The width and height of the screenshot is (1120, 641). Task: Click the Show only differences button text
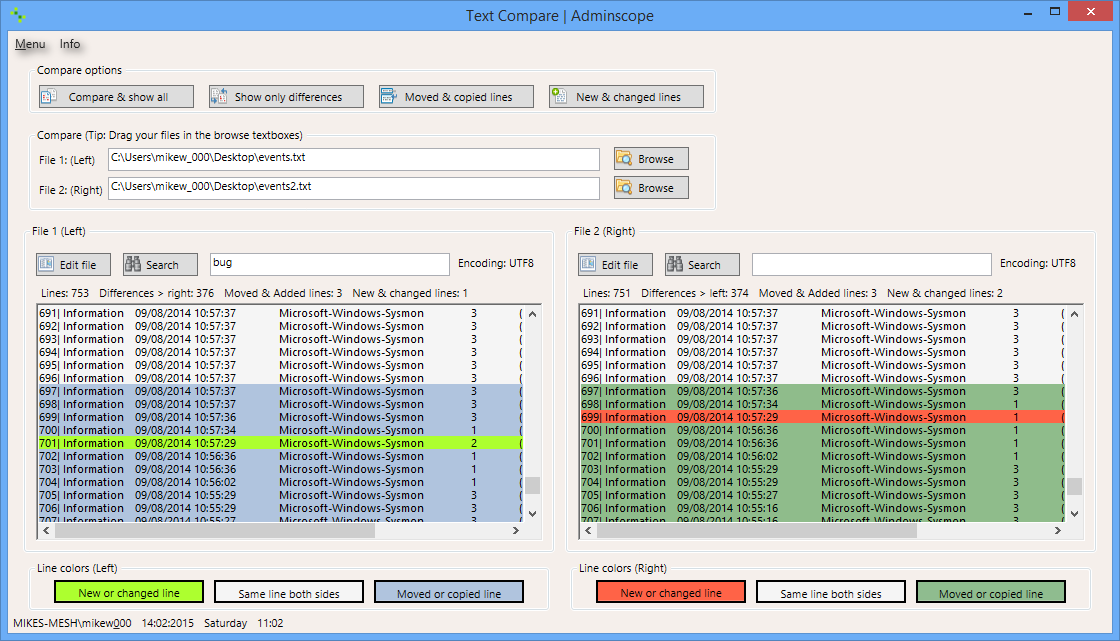pos(289,97)
